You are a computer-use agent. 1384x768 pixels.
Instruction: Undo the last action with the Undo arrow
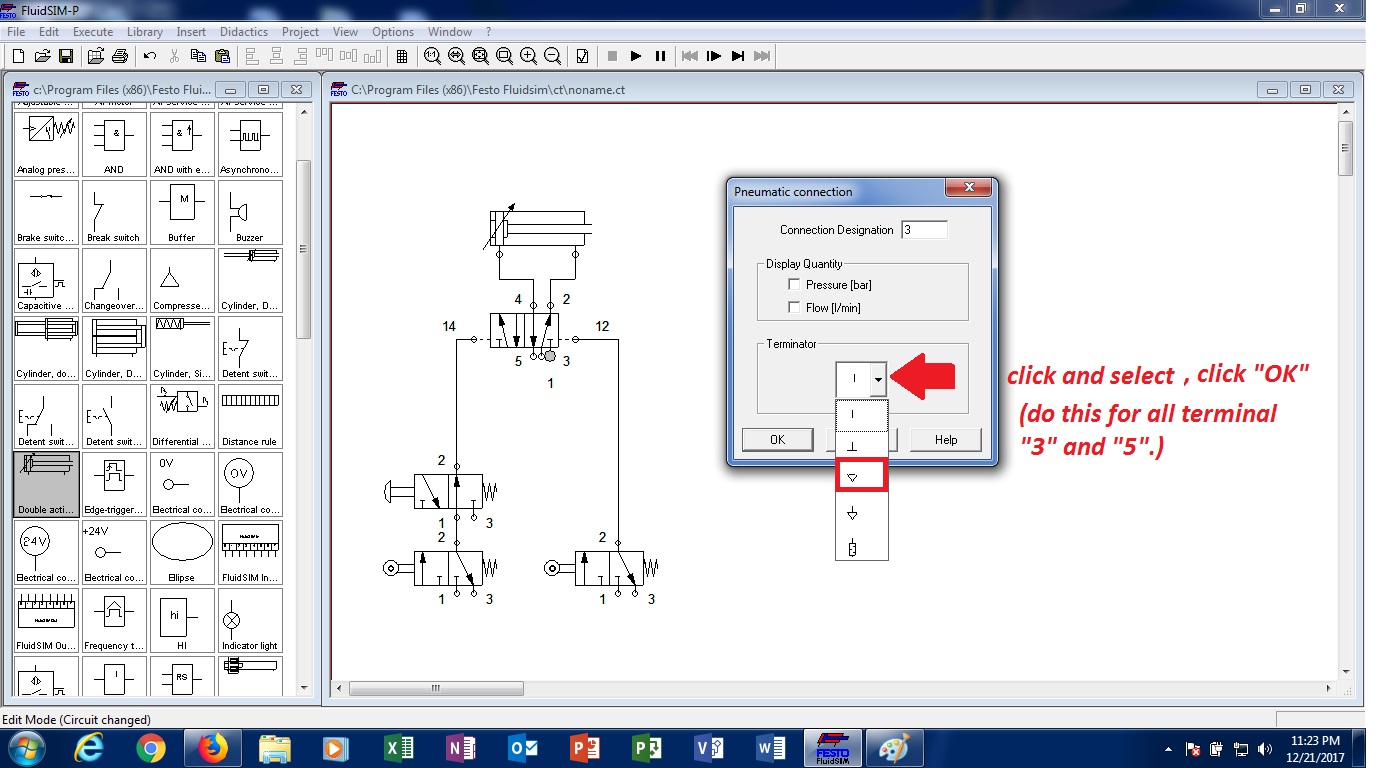[x=150, y=56]
